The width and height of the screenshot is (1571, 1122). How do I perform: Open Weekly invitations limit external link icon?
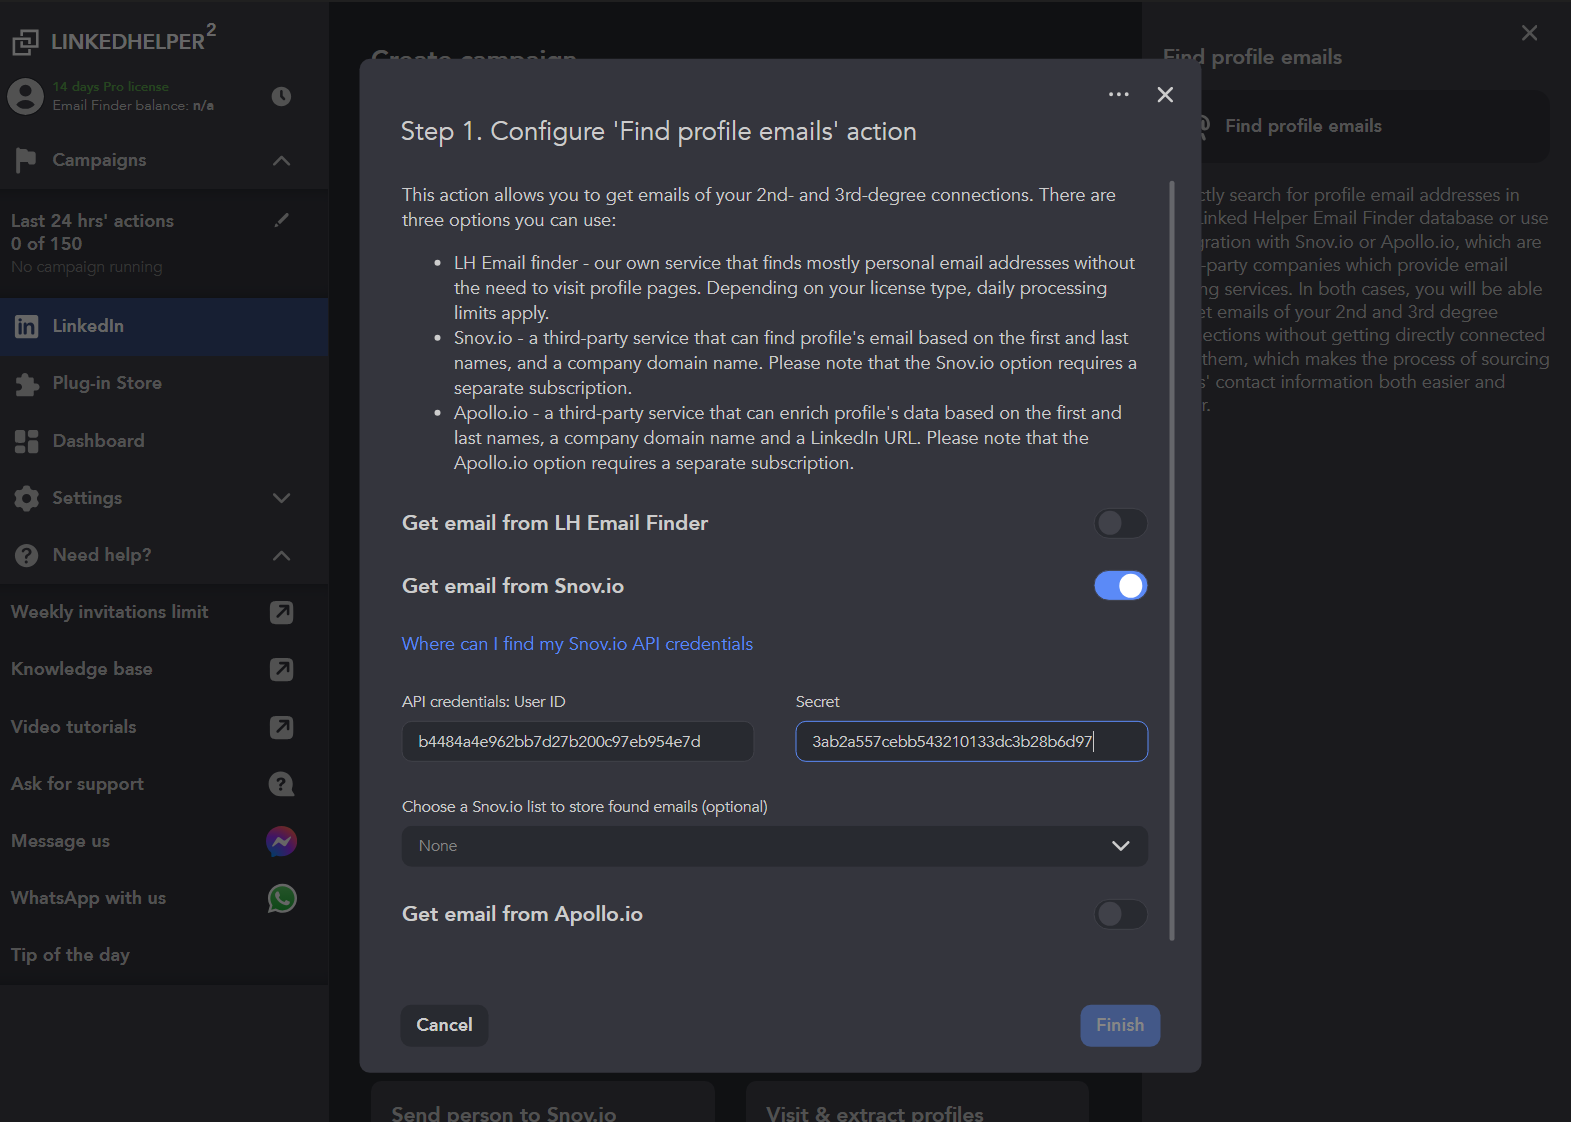tap(282, 612)
